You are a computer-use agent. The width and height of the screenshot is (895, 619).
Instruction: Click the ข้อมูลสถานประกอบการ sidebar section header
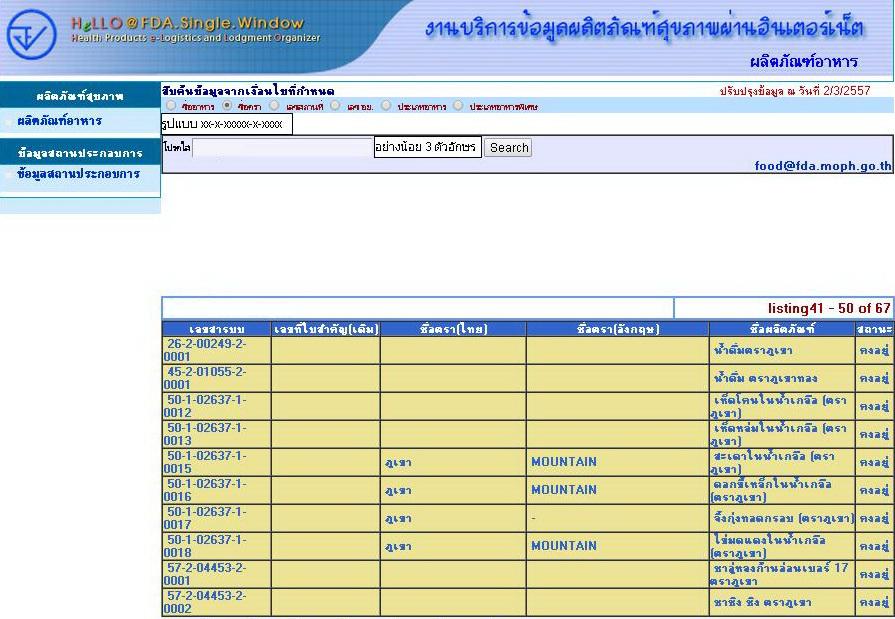[x=80, y=153]
